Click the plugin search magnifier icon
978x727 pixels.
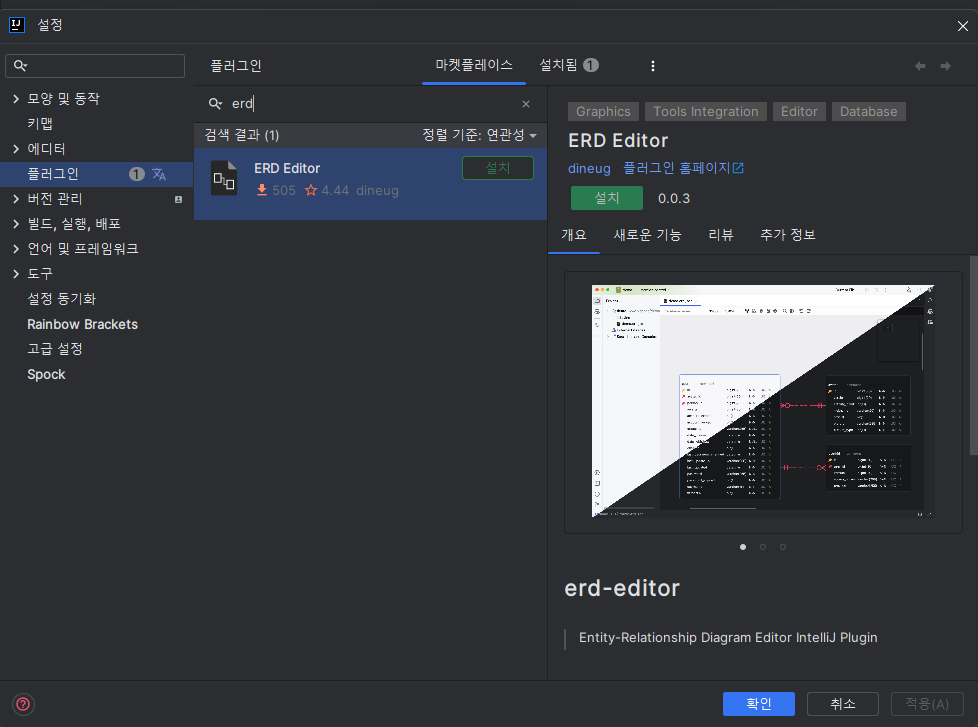click(x=215, y=104)
